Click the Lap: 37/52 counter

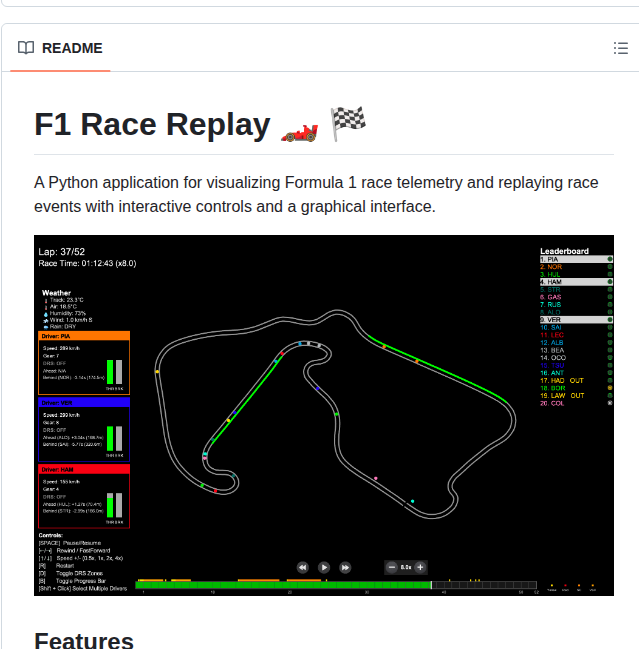click(61, 252)
